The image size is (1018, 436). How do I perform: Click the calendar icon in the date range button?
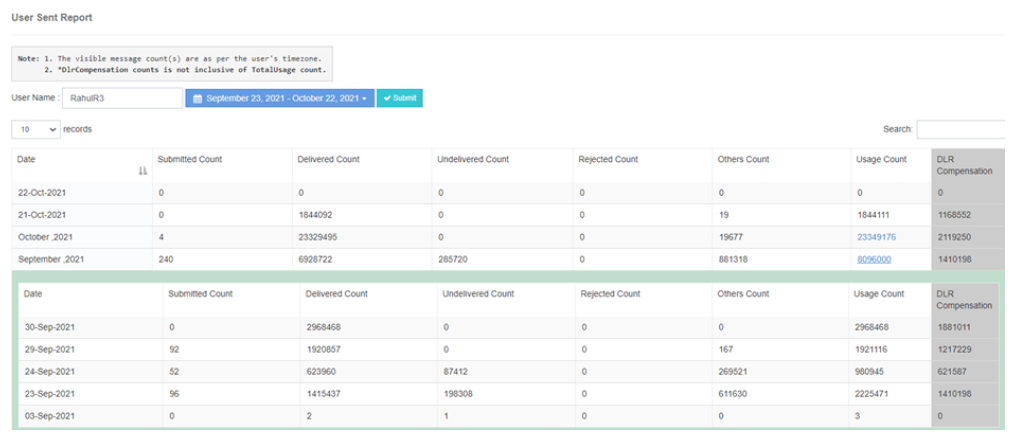pyautogui.click(x=197, y=99)
